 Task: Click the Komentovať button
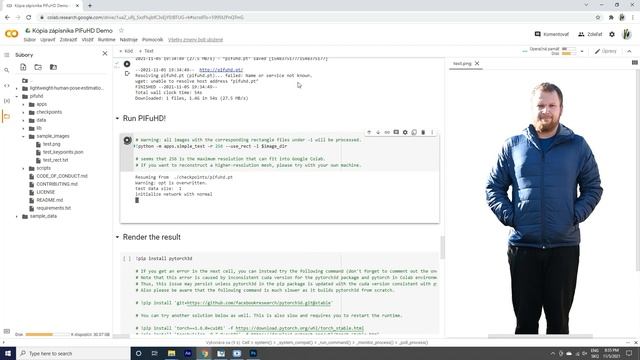552,34
